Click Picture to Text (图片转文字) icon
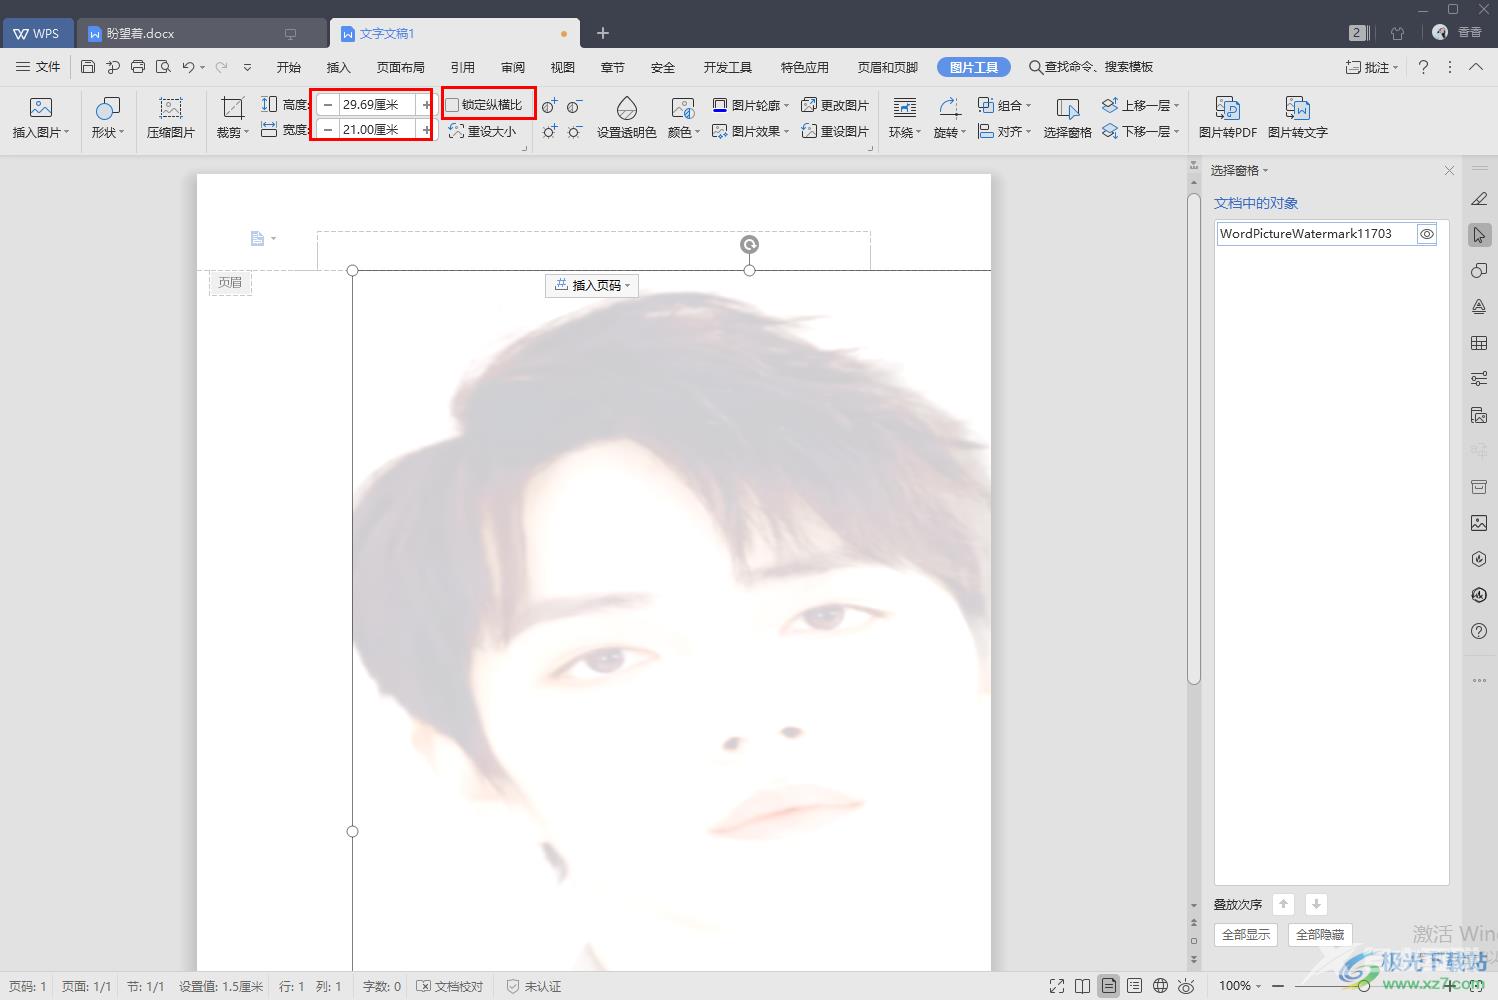 point(1297,108)
